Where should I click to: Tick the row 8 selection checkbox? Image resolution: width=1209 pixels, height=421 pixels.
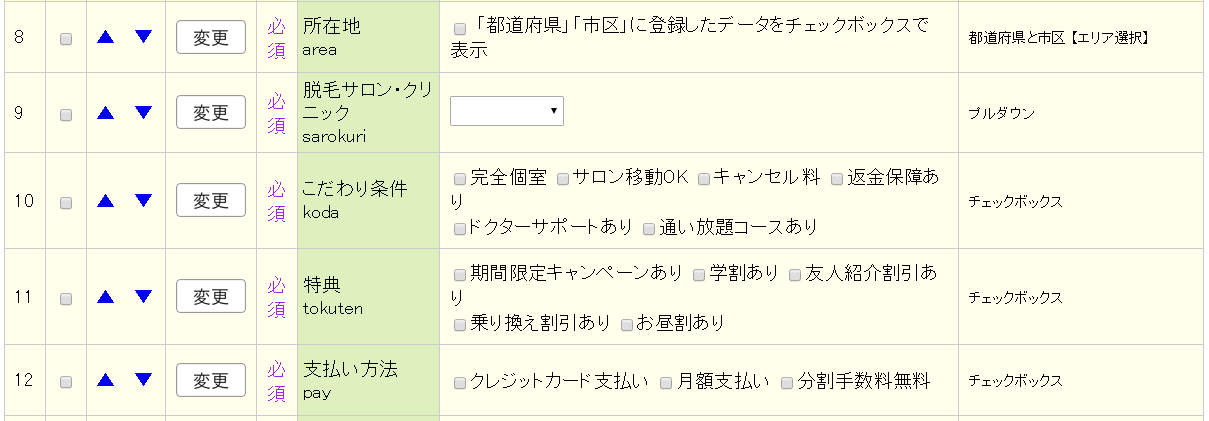pyautogui.click(x=66, y=39)
